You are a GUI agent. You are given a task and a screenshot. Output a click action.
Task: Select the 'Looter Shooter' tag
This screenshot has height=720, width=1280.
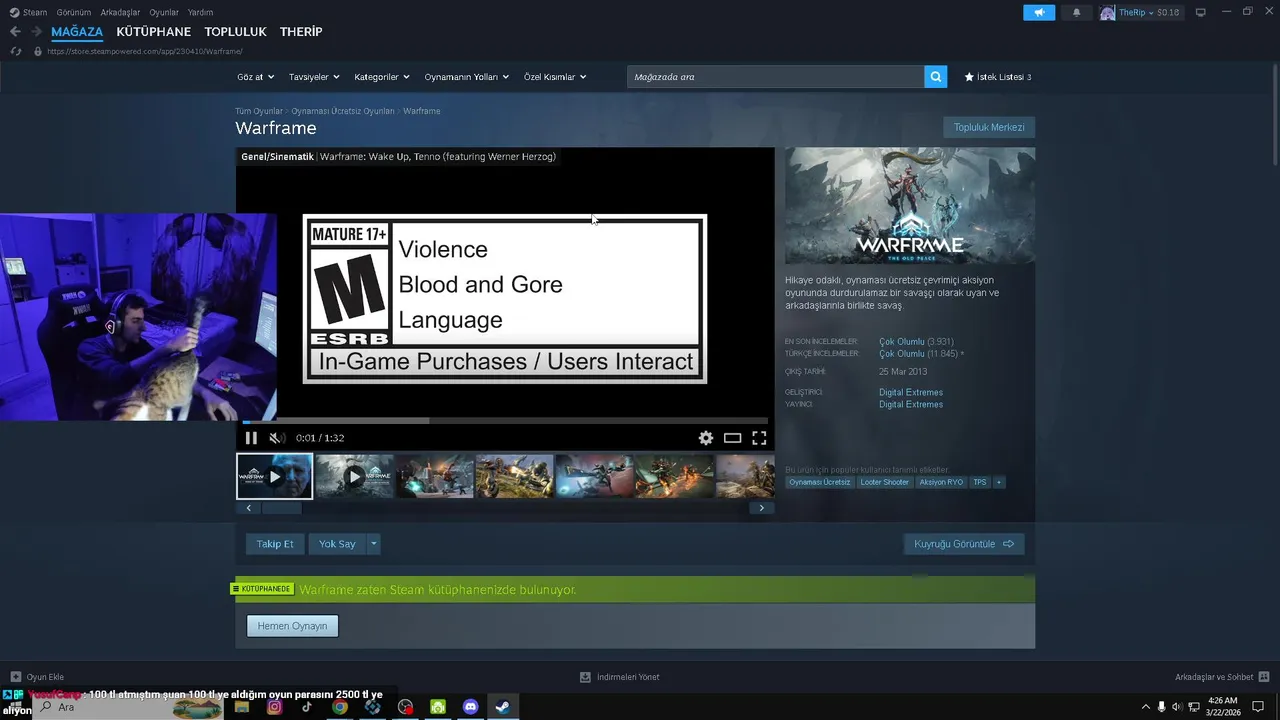point(885,482)
